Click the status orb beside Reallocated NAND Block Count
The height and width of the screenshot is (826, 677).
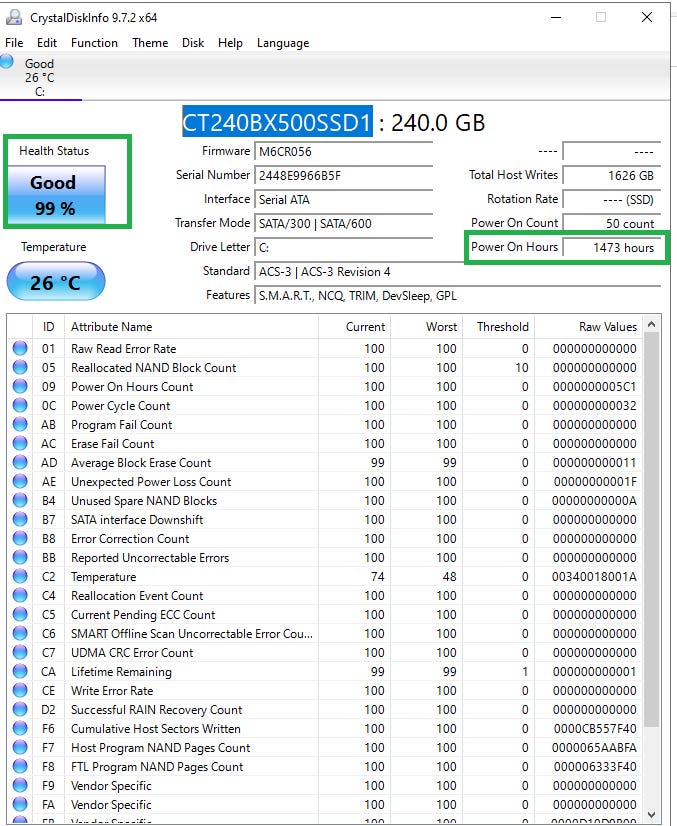tap(20, 368)
